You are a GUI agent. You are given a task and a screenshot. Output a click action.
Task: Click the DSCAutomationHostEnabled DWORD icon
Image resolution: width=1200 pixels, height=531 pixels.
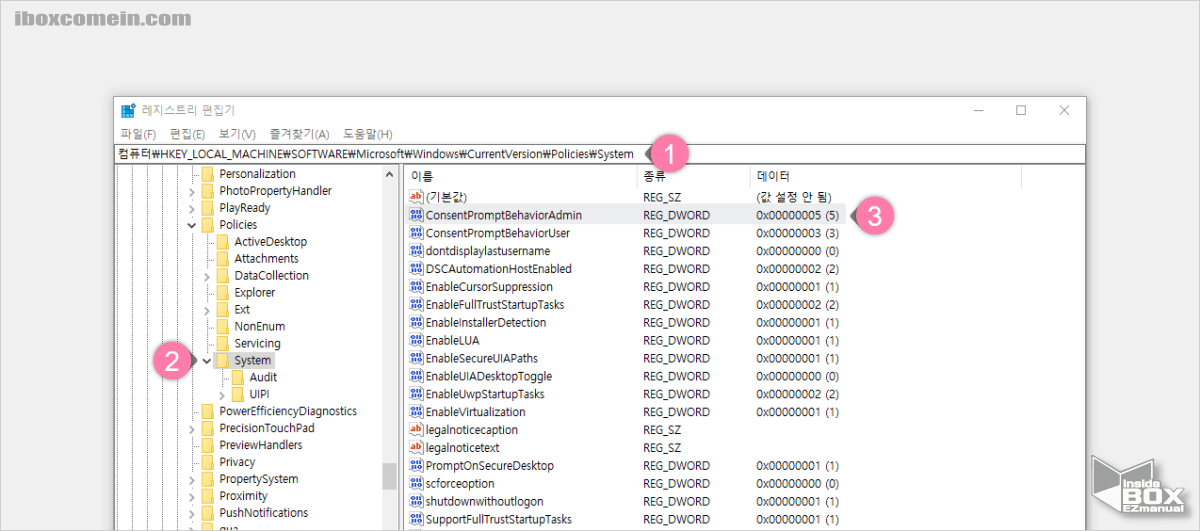[417, 269]
